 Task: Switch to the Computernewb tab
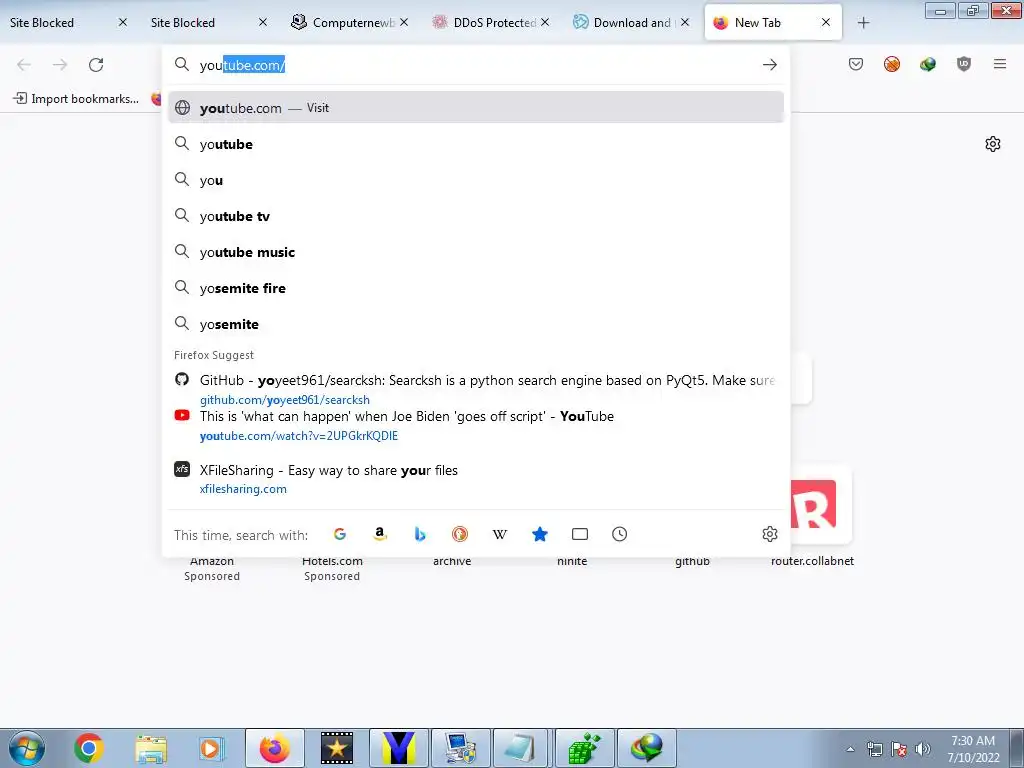(x=349, y=22)
